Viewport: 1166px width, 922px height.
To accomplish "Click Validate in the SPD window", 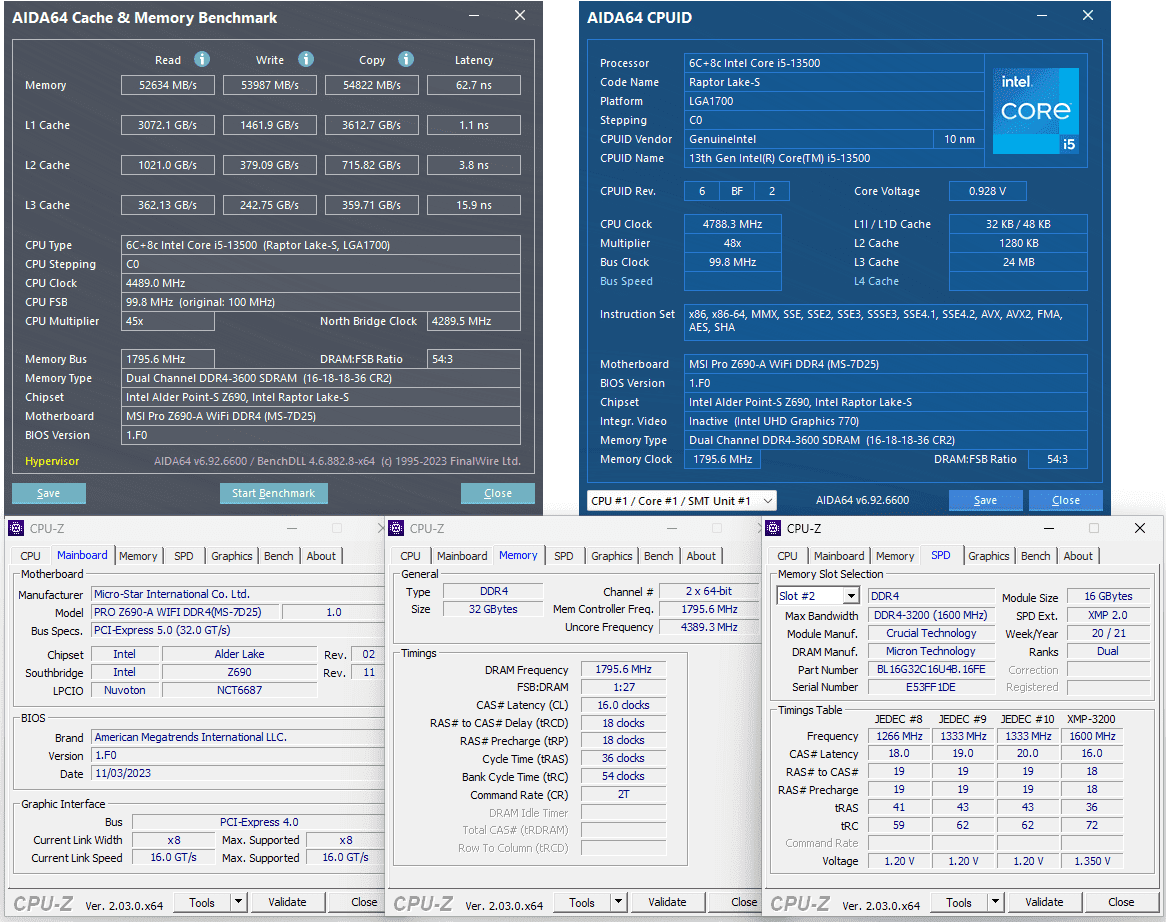I will click(x=1044, y=902).
